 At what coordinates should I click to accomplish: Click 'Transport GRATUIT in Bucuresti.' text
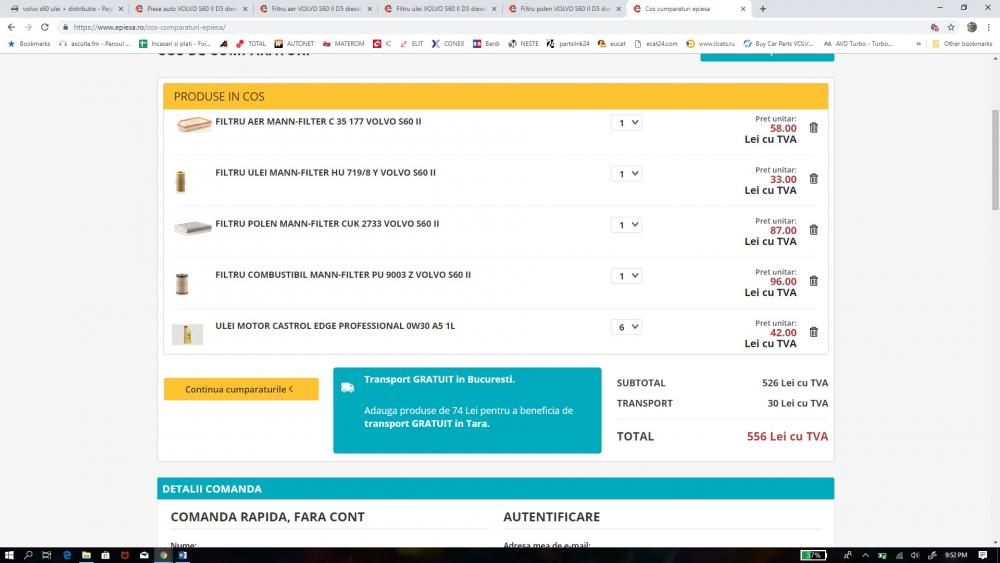coord(439,379)
